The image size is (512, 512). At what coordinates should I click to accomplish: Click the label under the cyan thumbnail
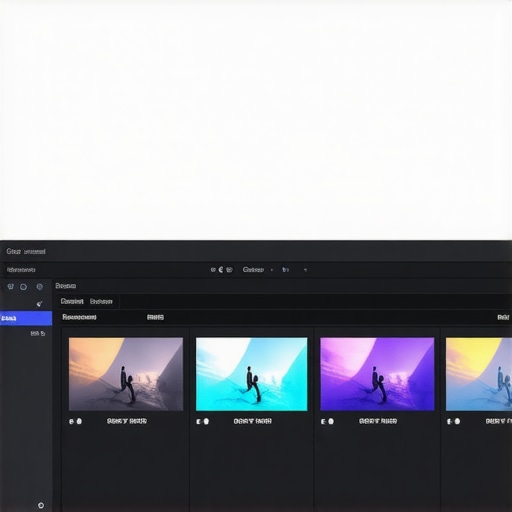(252, 421)
